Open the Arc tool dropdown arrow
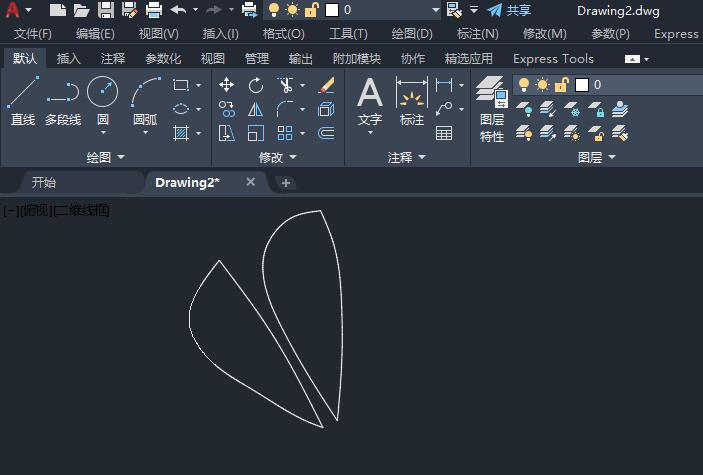Viewport: 703px width, 475px height. [145, 133]
